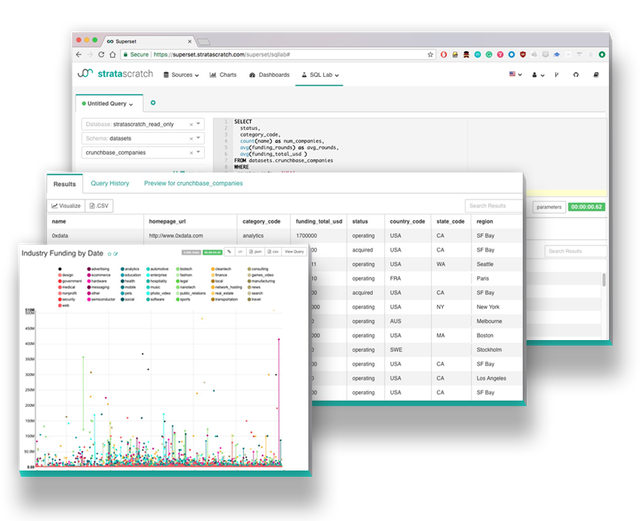Go to Charts in the navbar
The image size is (640, 521).
click(223, 75)
